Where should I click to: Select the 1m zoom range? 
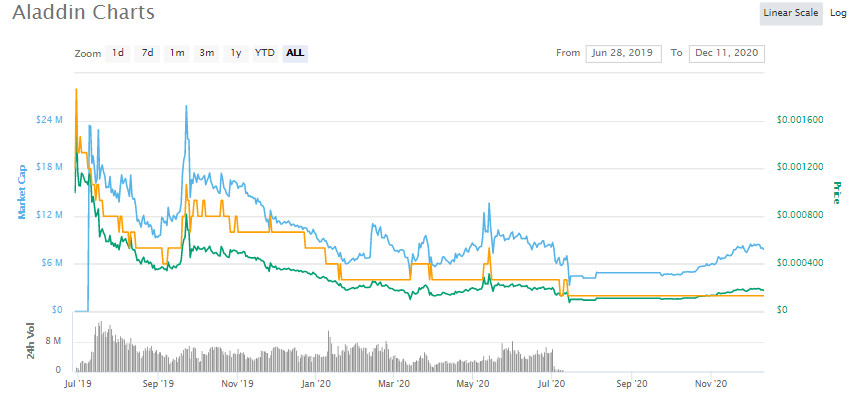coord(177,53)
